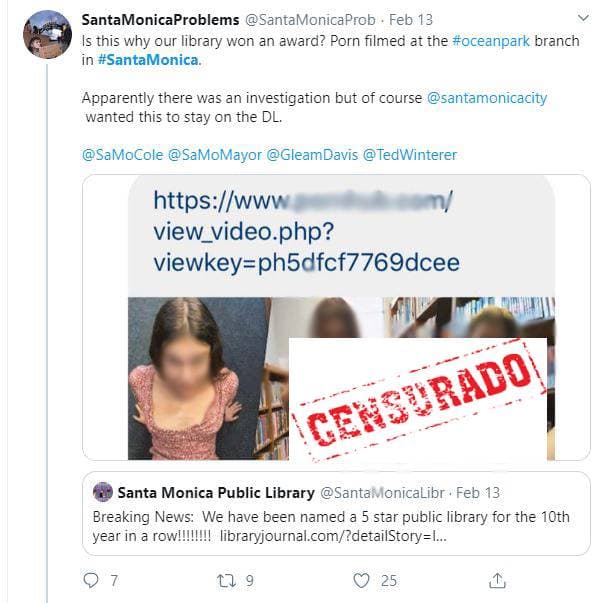
Task: Open the @santamonicacity mention
Action: point(487,98)
